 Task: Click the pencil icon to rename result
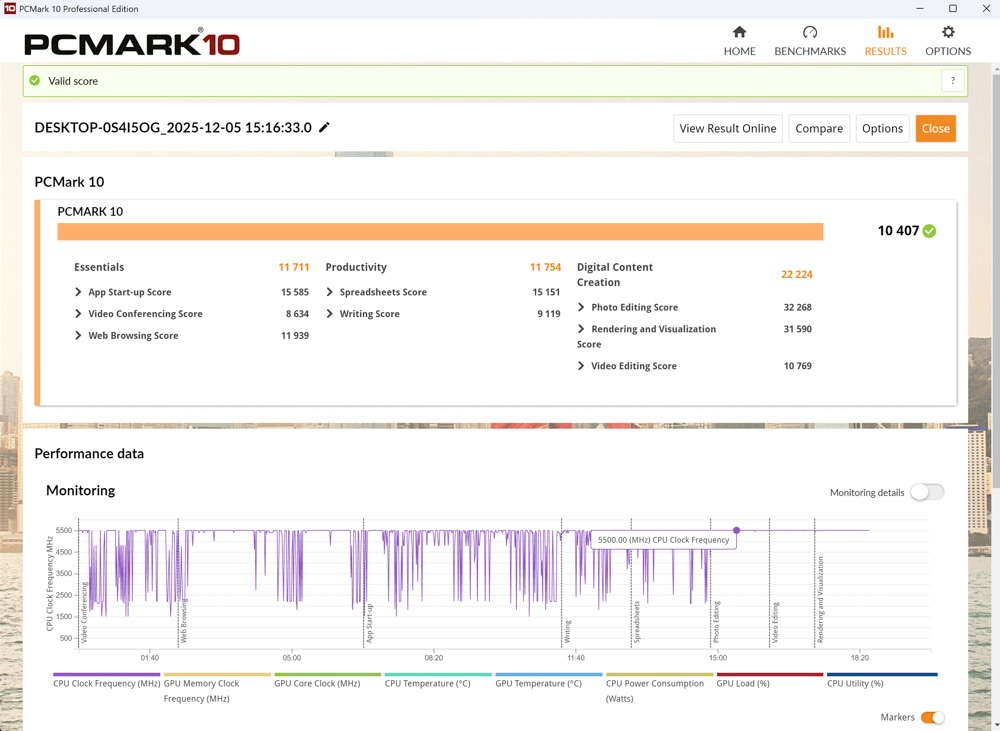tap(324, 128)
